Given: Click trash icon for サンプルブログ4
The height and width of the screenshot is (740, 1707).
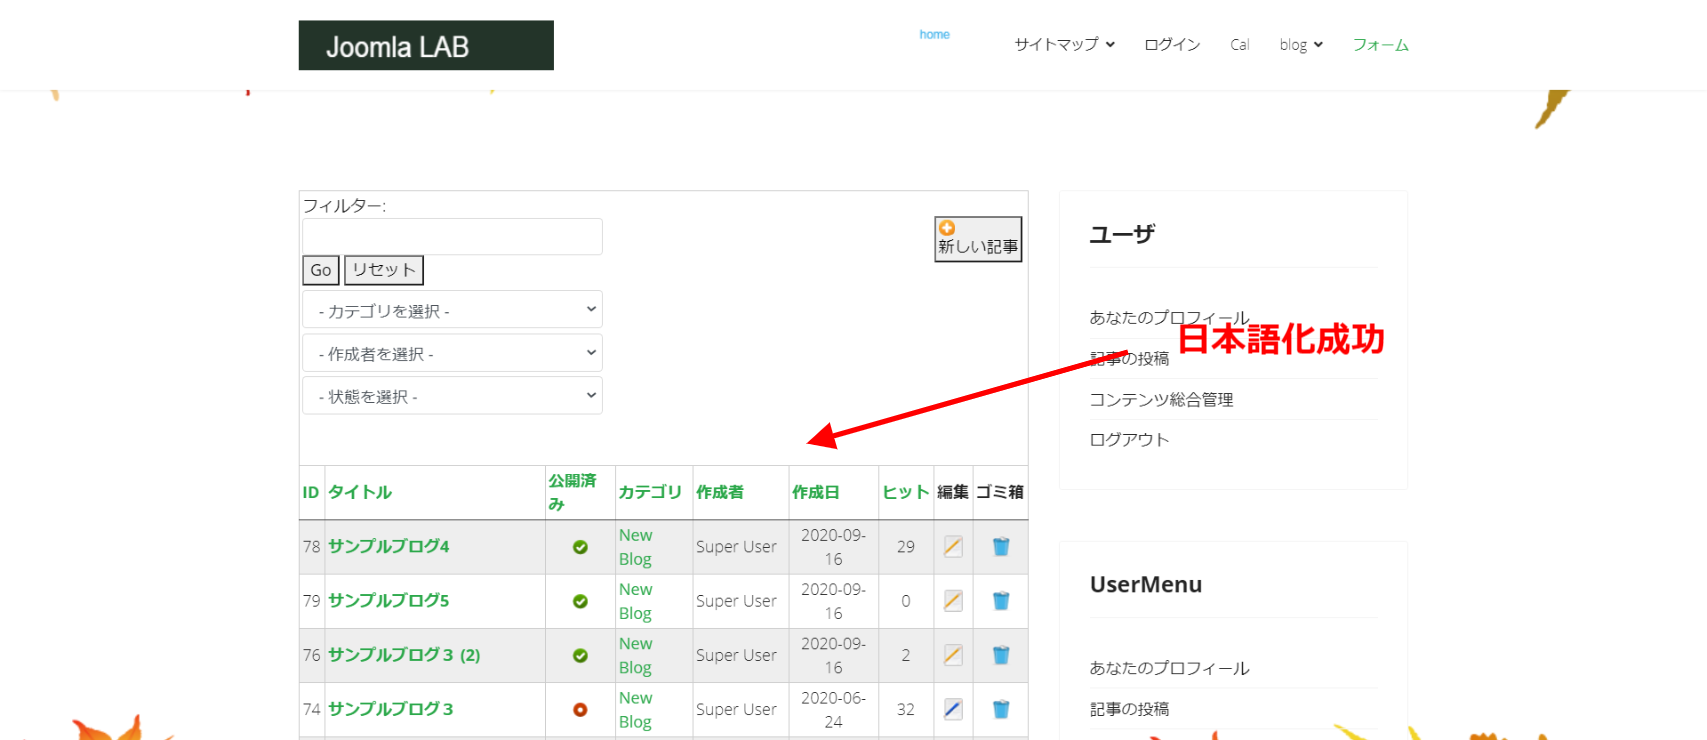Looking at the screenshot, I should click(x=1000, y=547).
